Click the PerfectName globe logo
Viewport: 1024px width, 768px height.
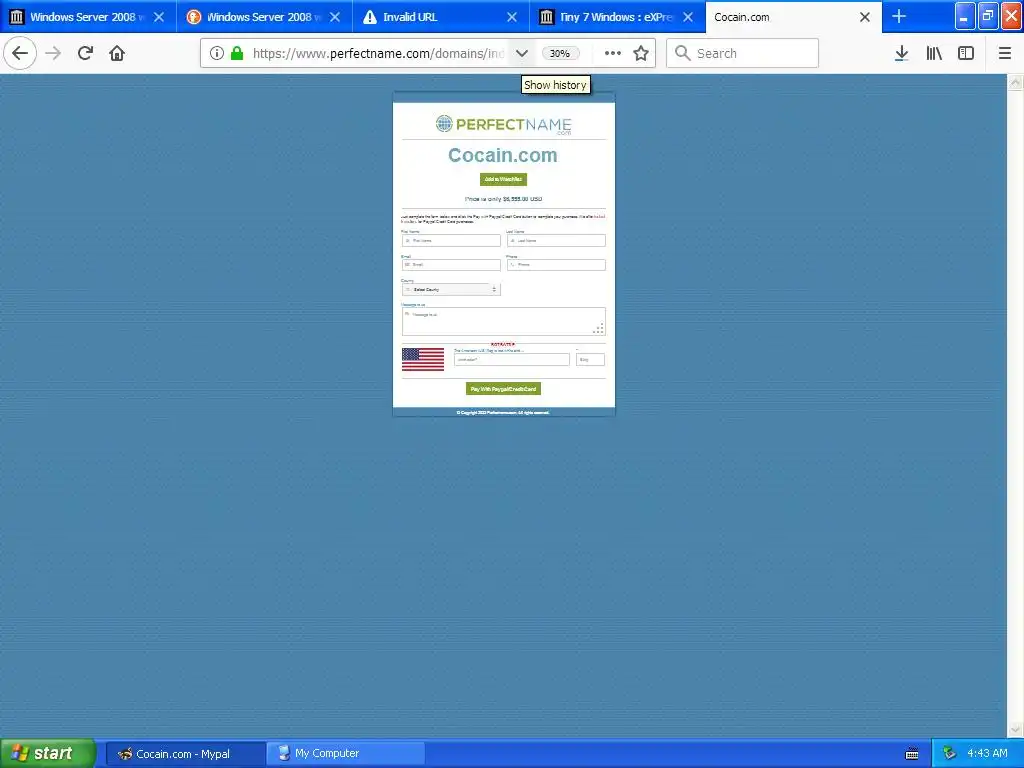(x=444, y=123)
